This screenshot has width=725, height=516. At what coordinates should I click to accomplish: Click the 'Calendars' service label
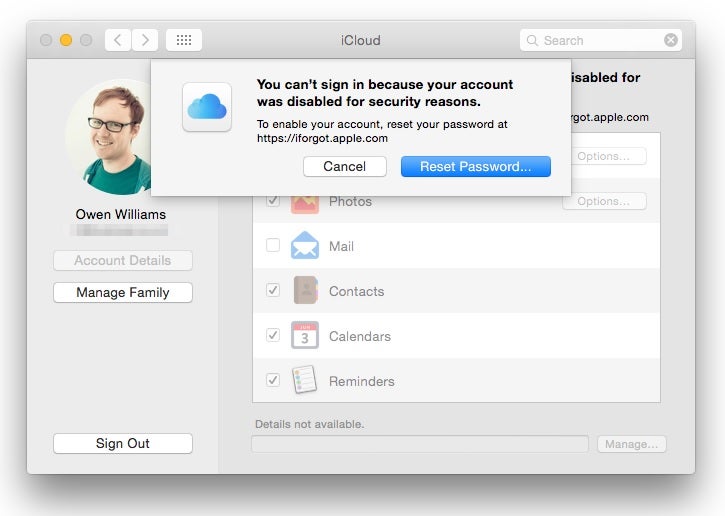(x=360, y=336)
